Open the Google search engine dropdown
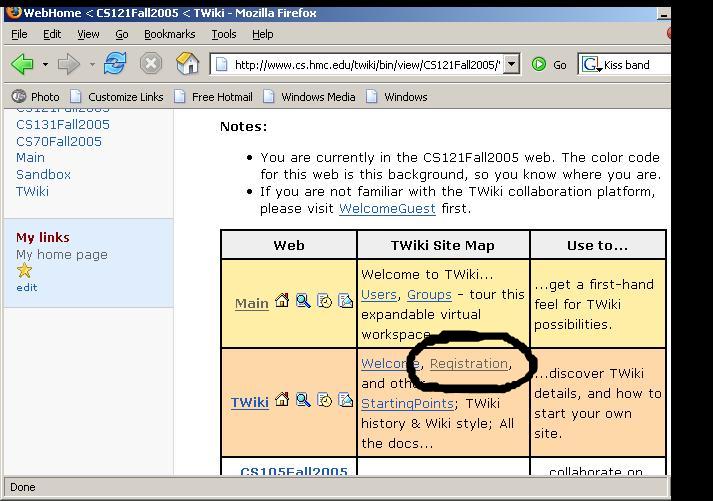 click(x=591, y=65)
